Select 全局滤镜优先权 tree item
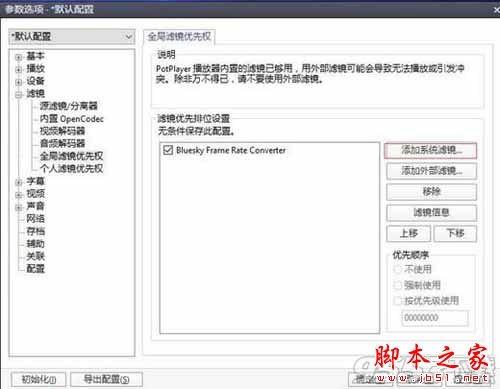500x389 pixels. 71,156
